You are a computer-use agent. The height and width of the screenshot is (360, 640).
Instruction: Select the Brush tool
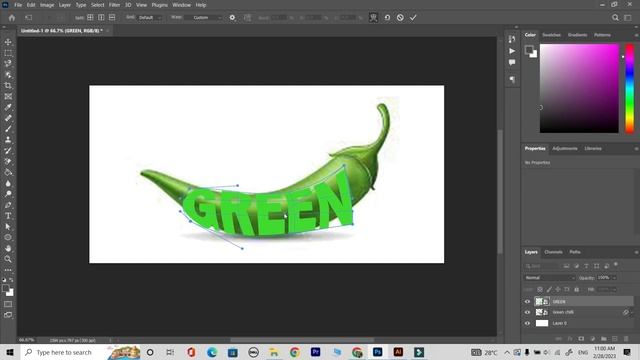coord(8,129)
